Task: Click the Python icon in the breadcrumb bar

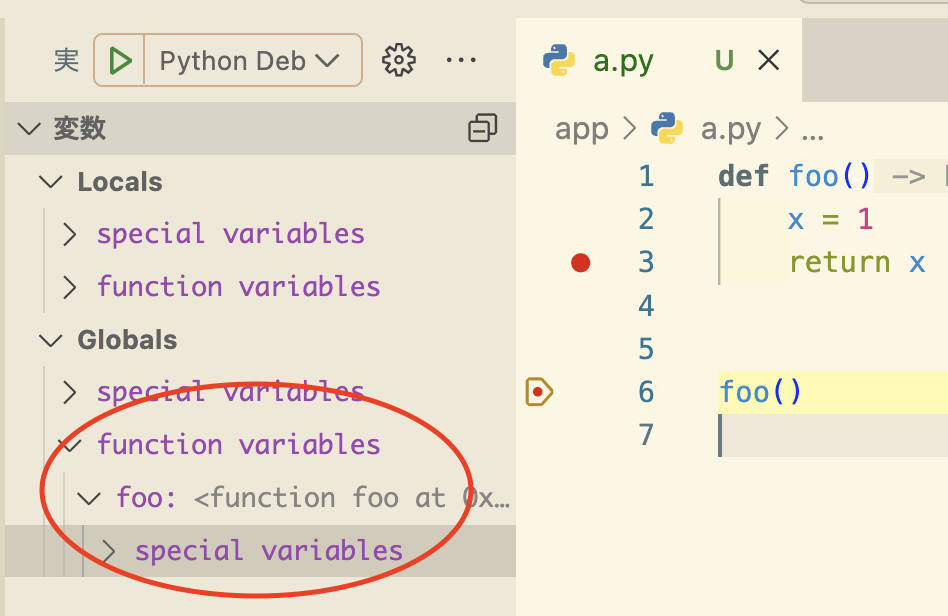Action: pyautogui.click(x=667, y=128)
